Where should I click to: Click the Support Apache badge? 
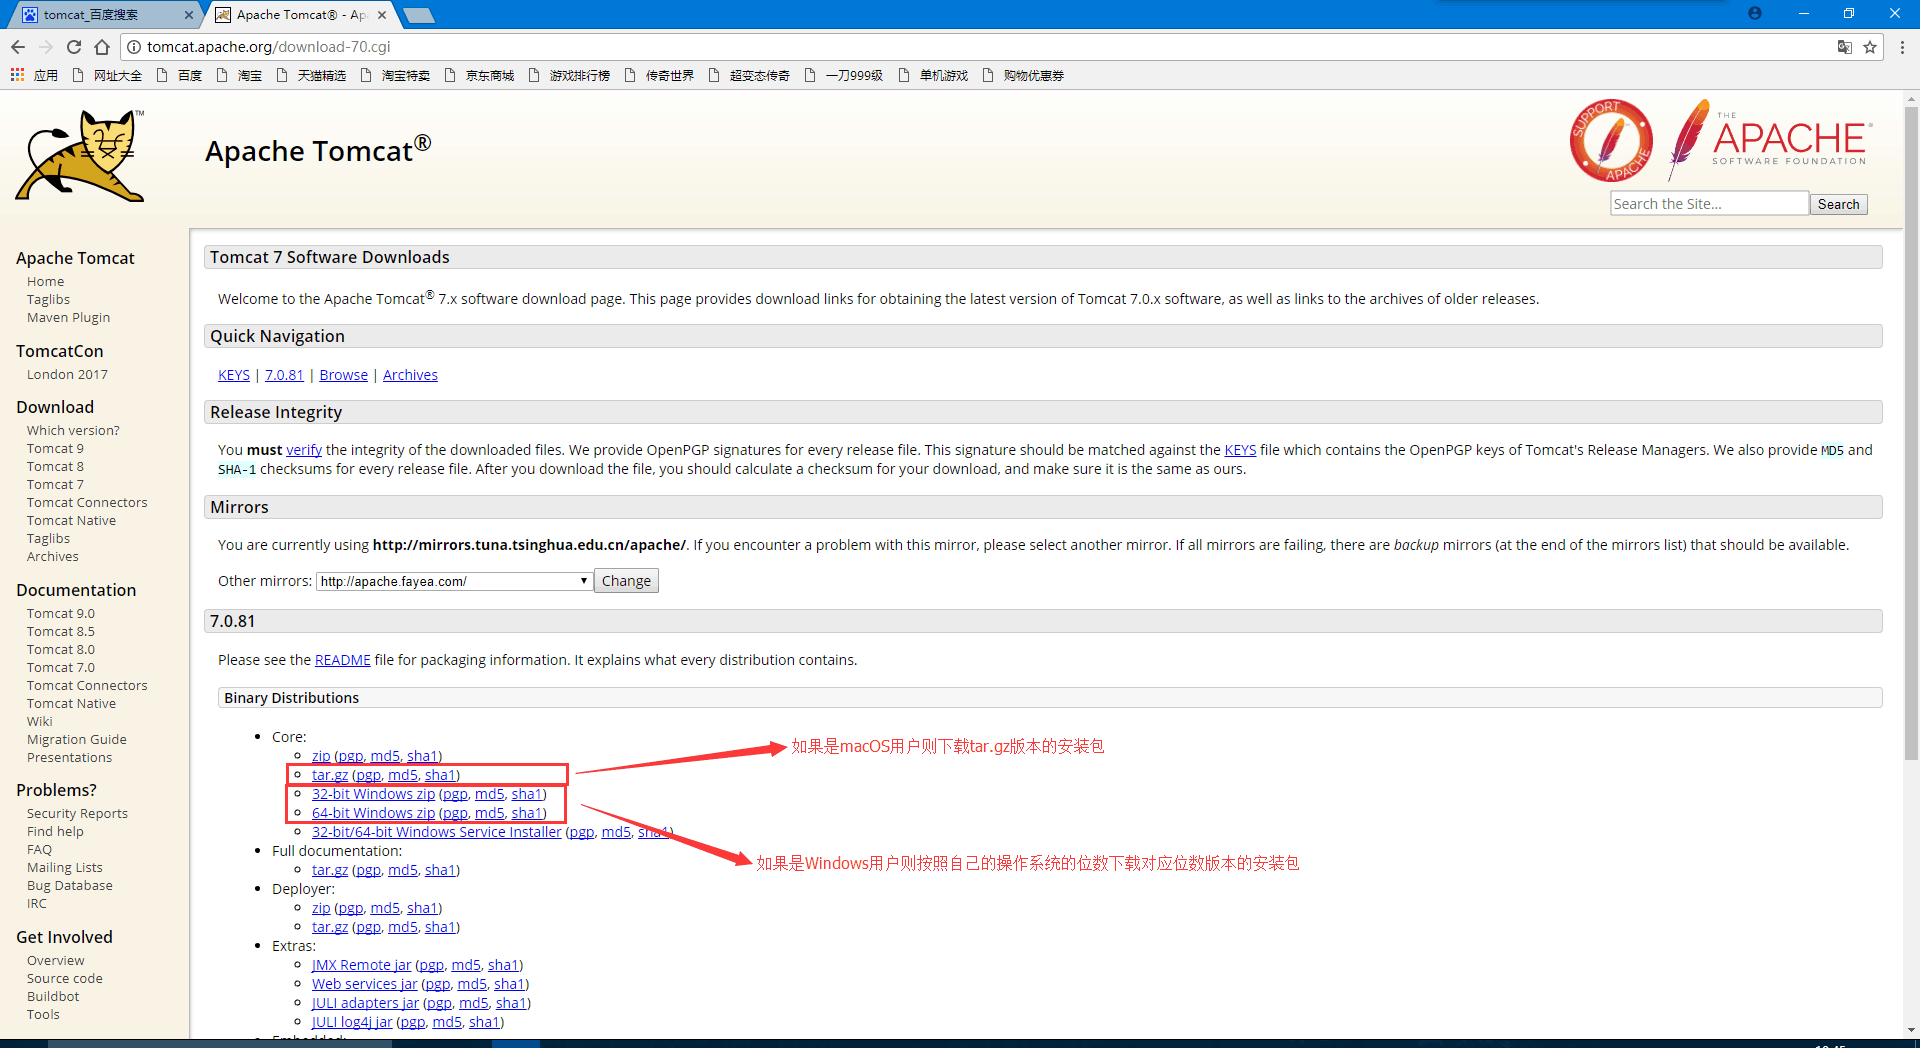pos(1611,141)
